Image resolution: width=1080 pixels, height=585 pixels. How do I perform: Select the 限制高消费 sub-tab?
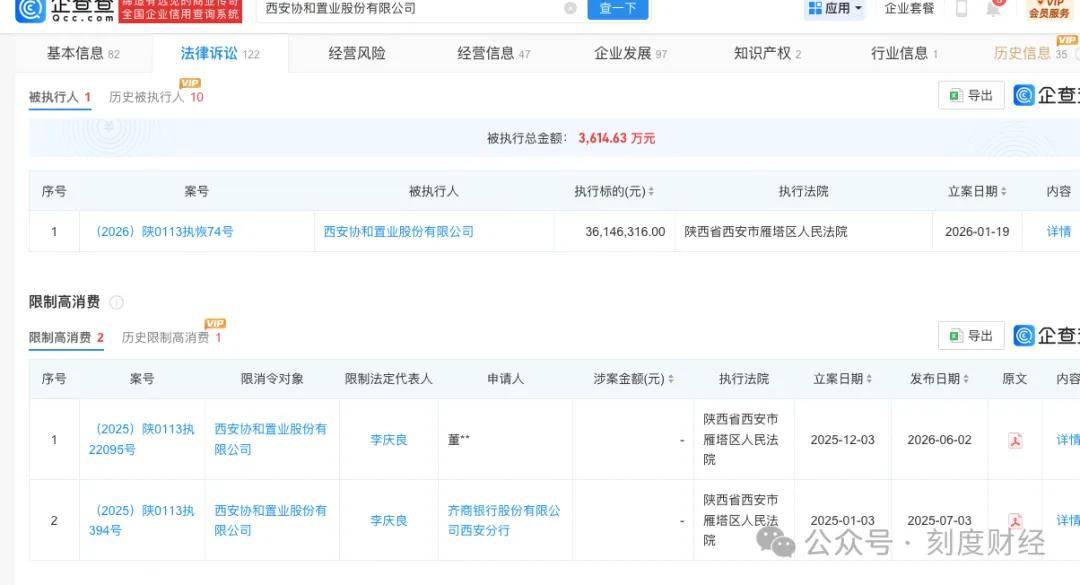tap(66, 338)
